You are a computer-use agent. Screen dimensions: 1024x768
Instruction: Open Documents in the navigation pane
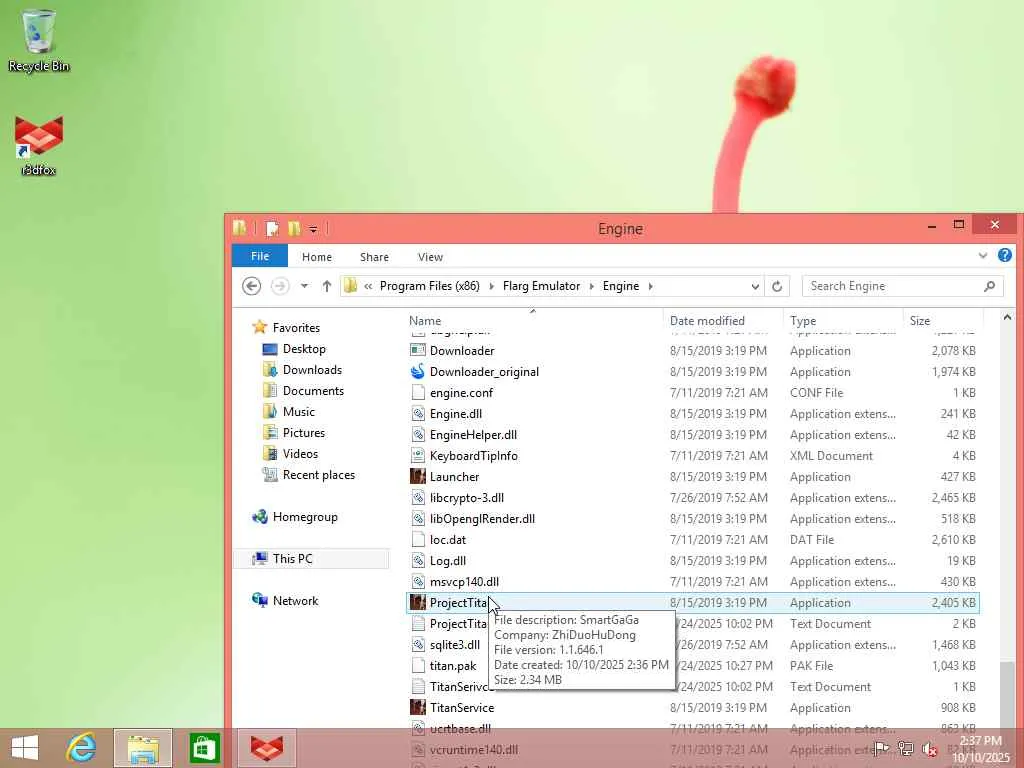[313, 391]
